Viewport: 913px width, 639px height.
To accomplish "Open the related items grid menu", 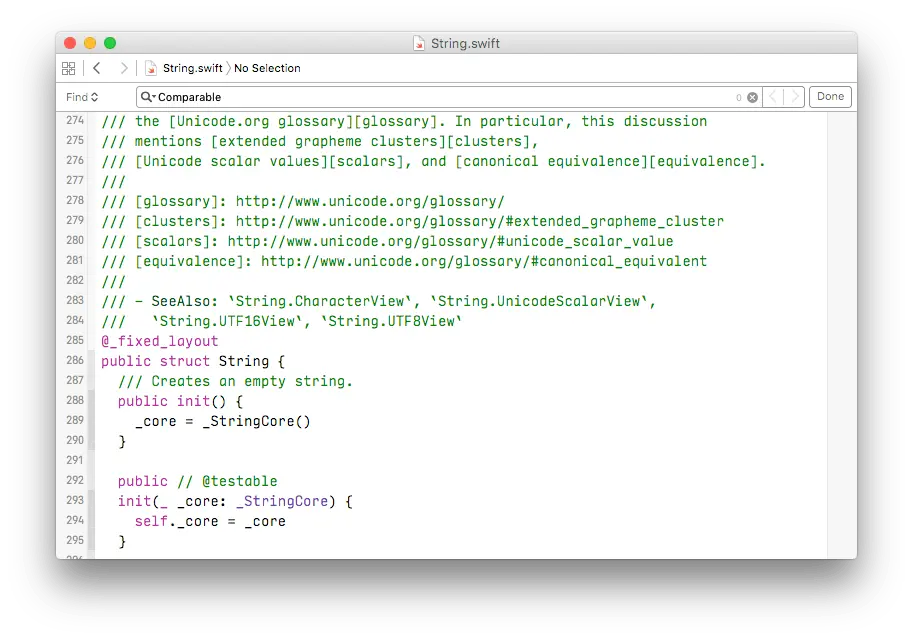I will click(69, 68).
